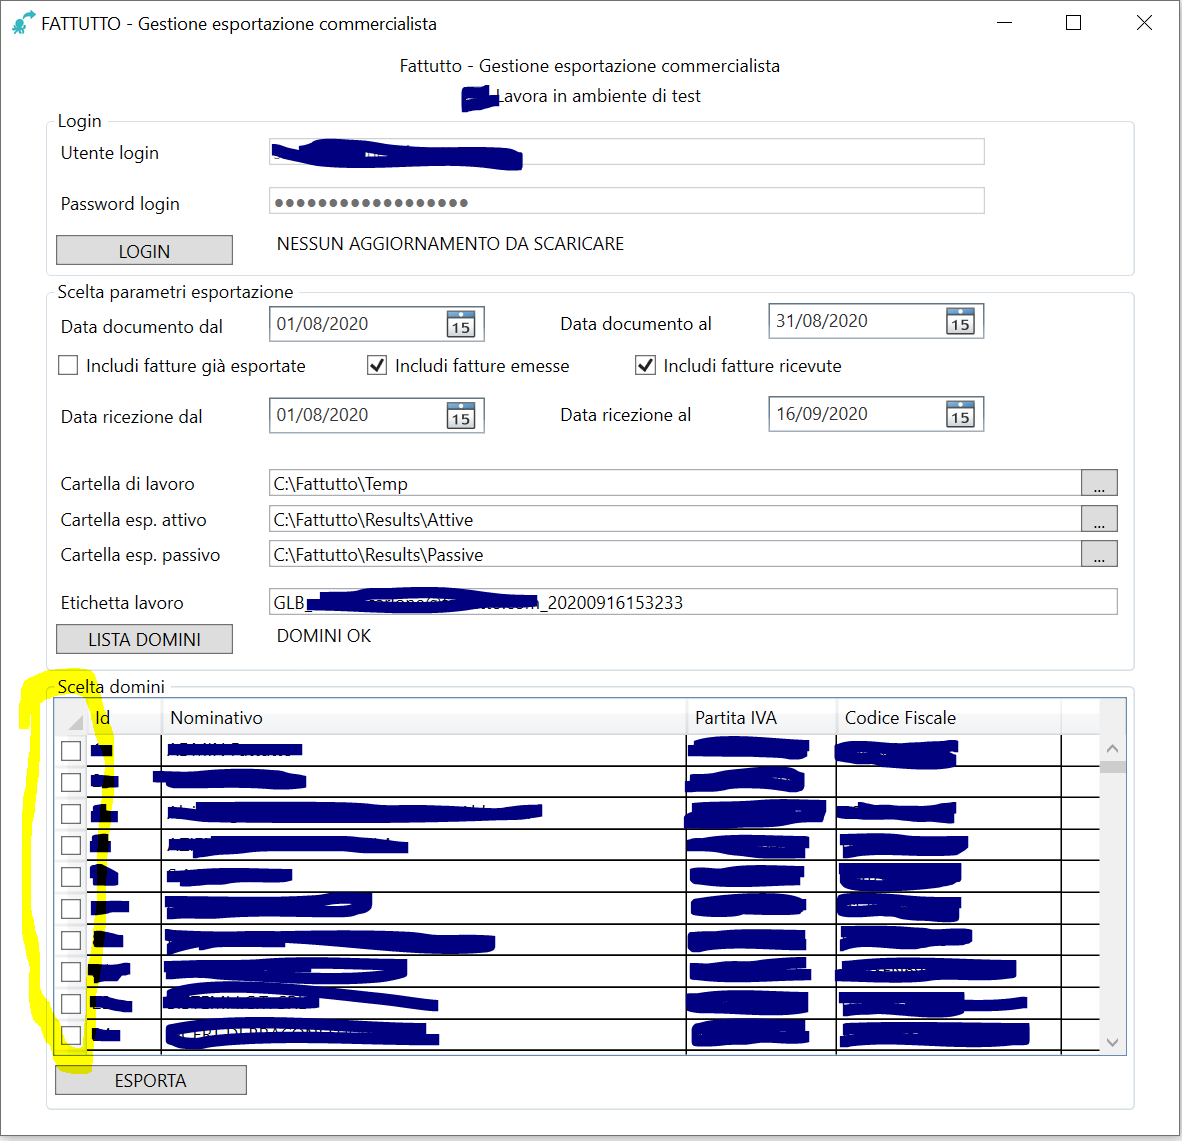Check the last visible domain row checkbox
The image size is (1182, 1141).
71,1035
